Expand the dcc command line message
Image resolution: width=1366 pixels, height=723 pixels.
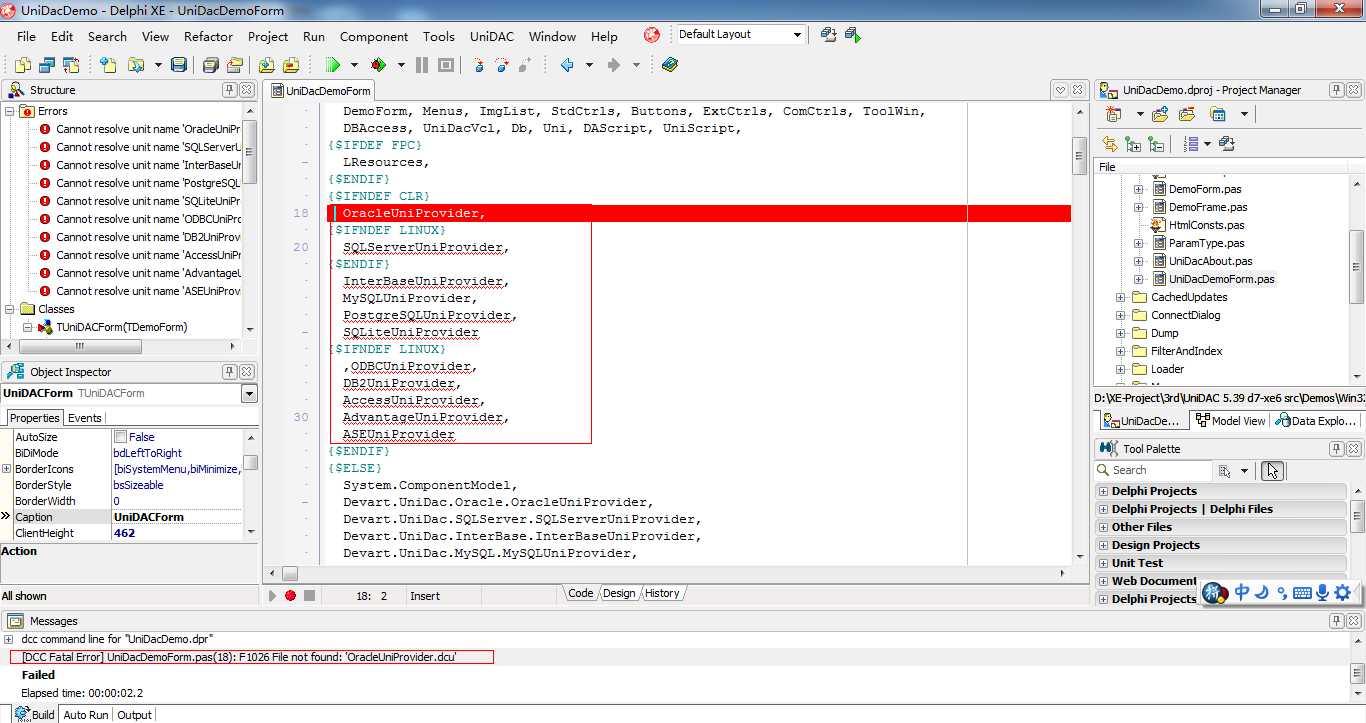pyautogui.click(x=9, y=639)
